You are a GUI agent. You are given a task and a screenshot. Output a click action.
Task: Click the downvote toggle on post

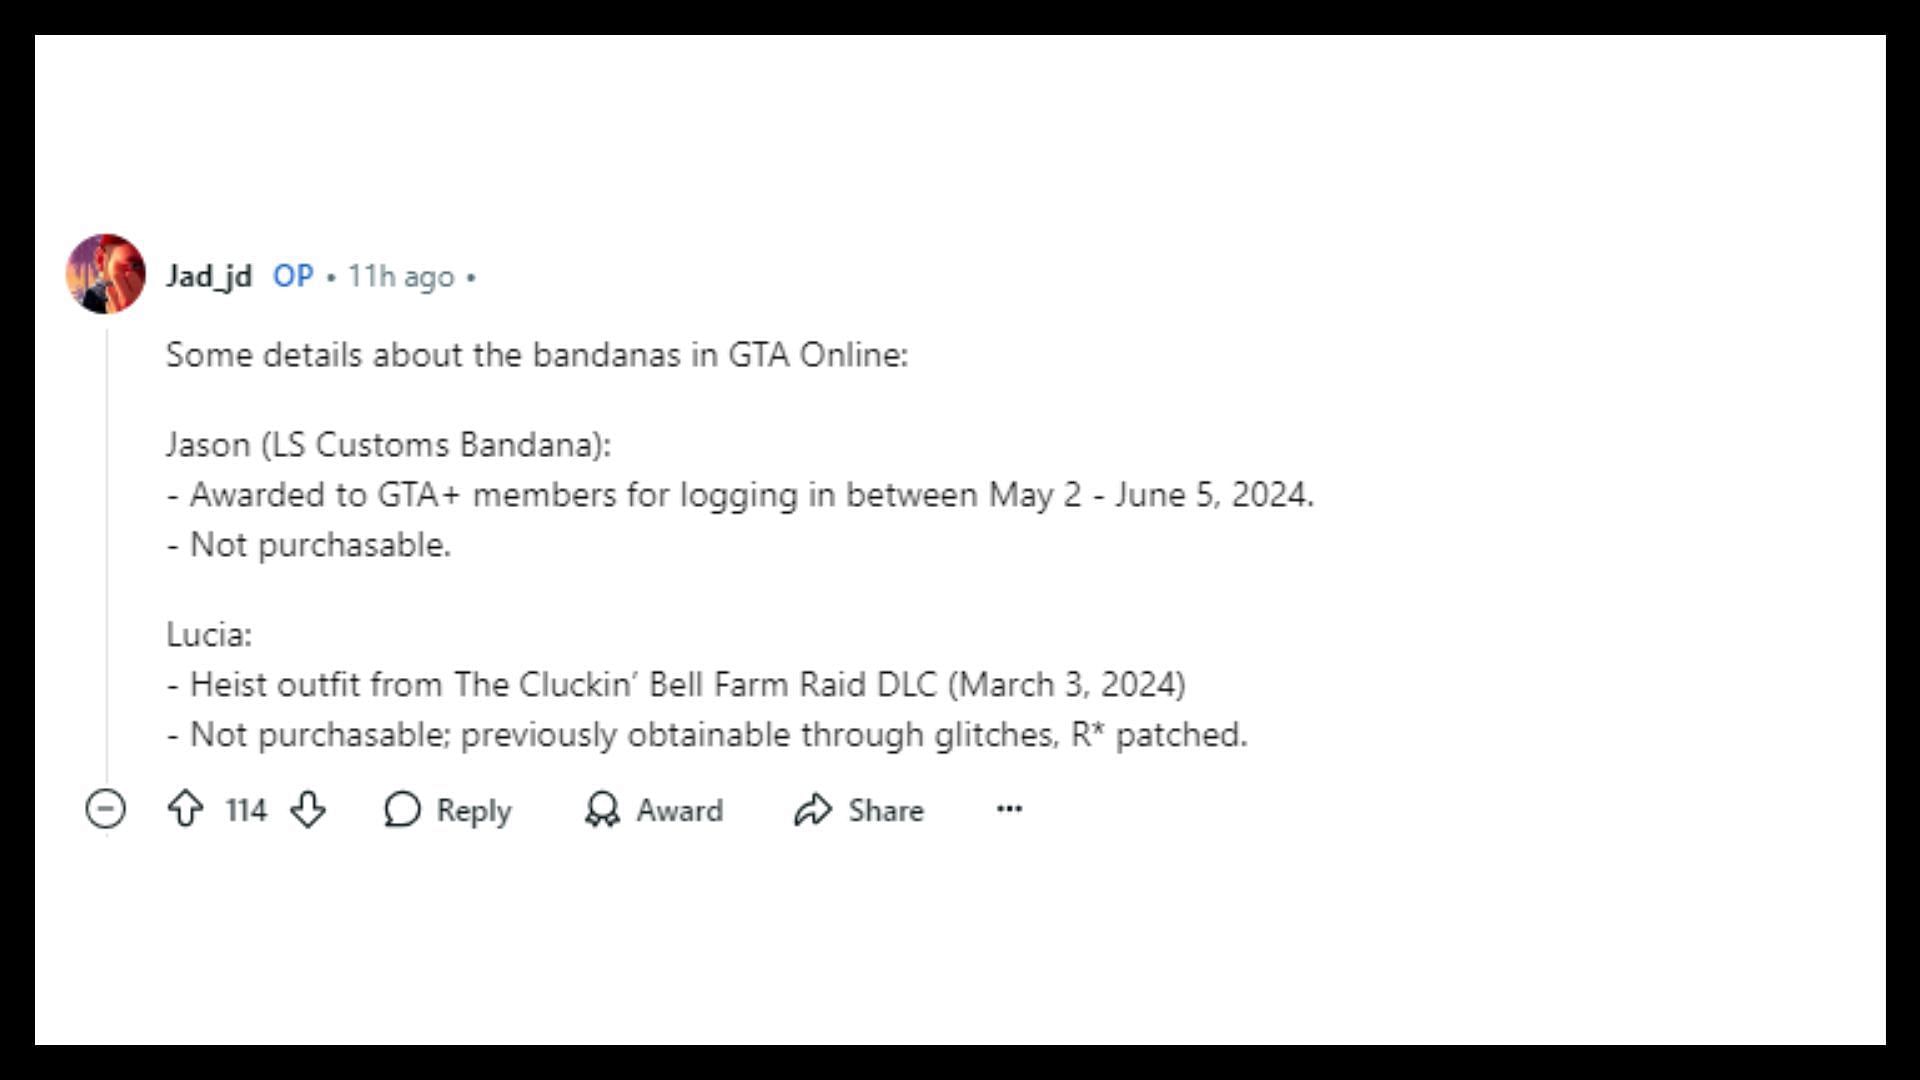tap(306, 810)
